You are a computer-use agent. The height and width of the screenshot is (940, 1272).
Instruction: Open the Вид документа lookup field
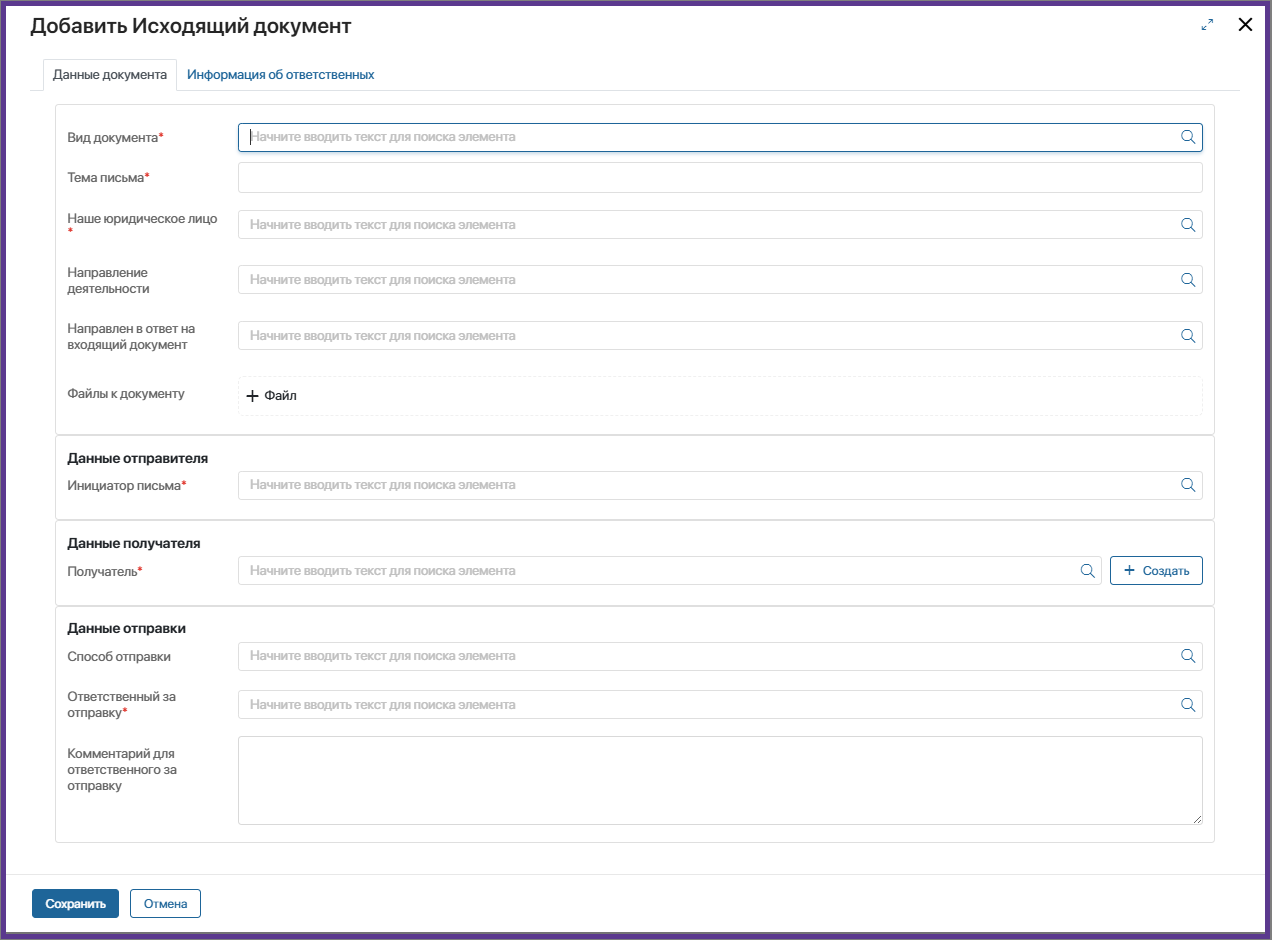coord(700,137)
